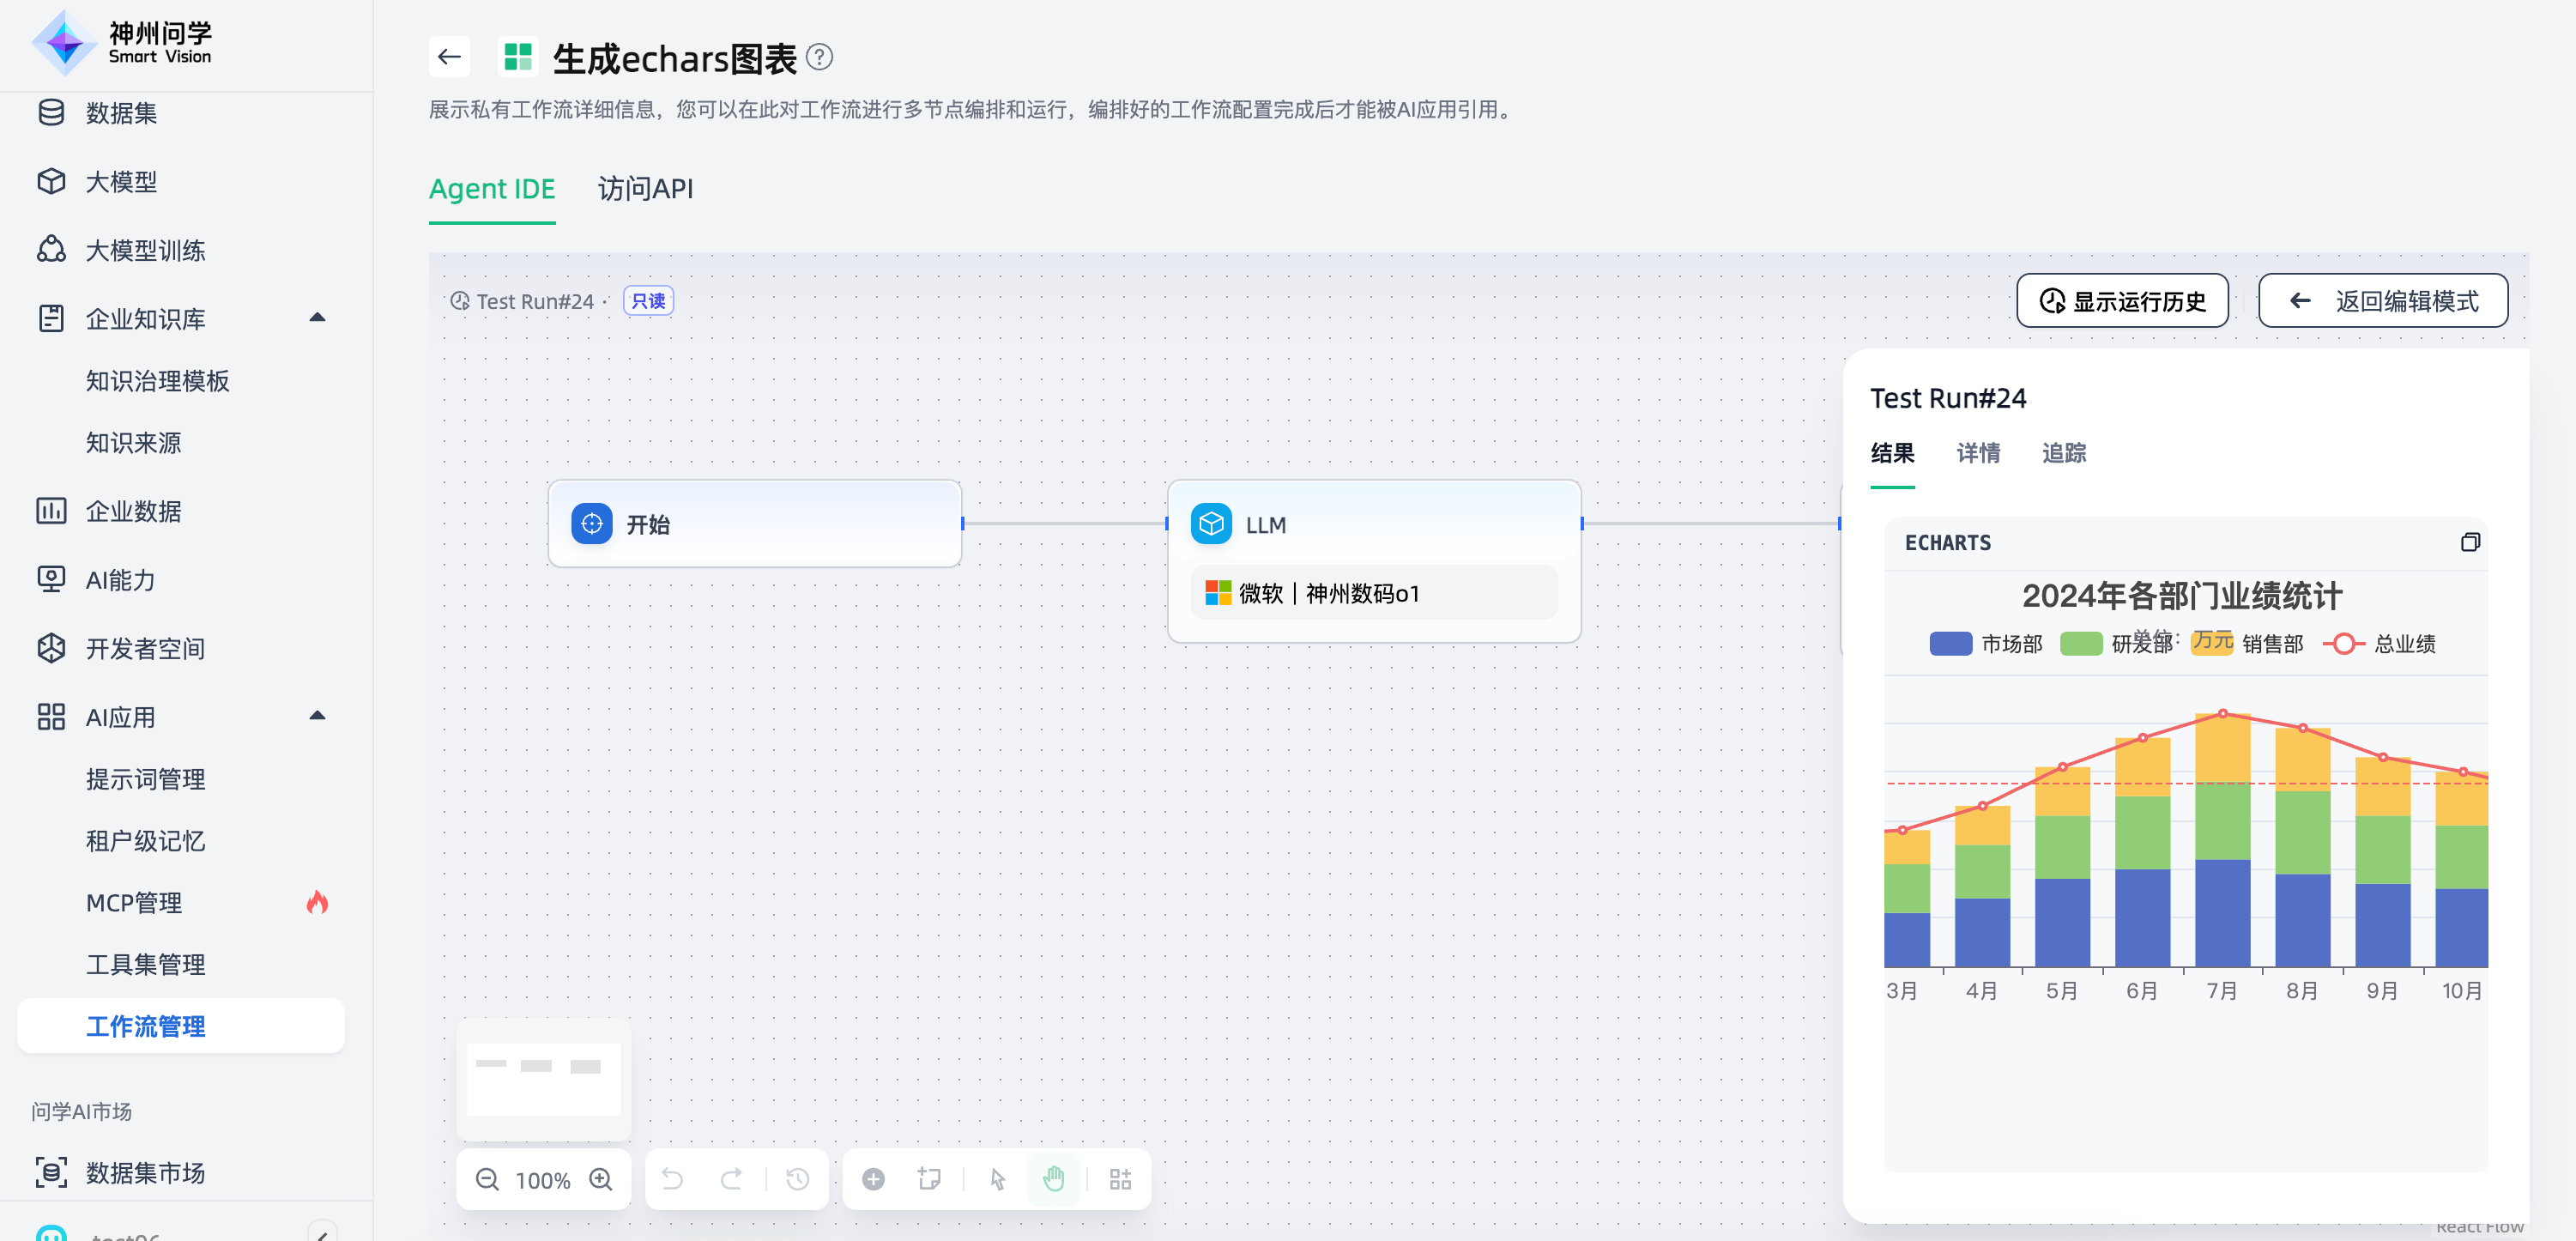This screenshot has width=2576, height=1241.
Task: Click the 只读 badge
Action: pyautogui.click(x=648, y=301)
